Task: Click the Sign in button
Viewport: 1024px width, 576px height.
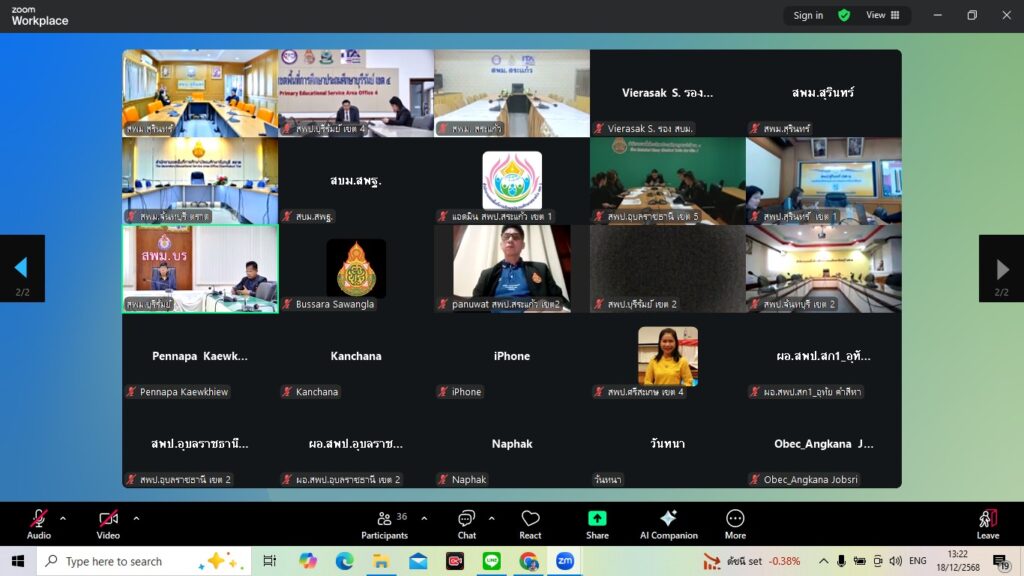Action: [x=808, y=15]
